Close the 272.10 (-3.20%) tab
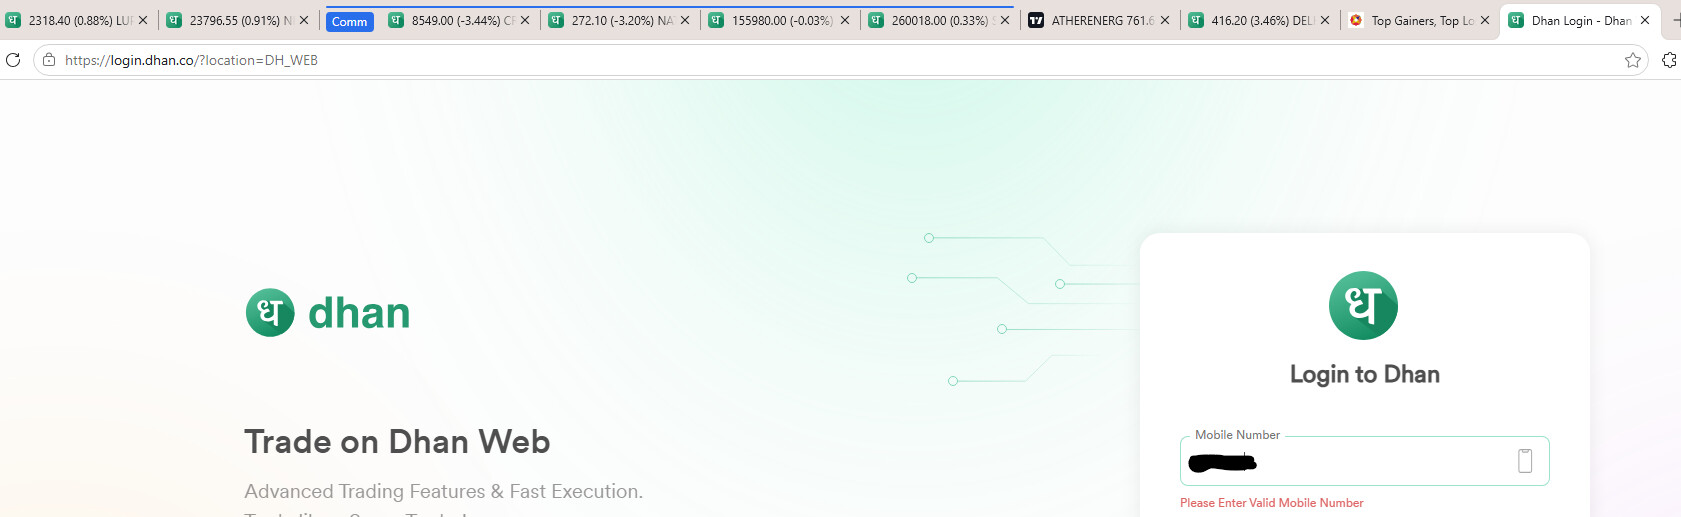This screenshot has height=517, width=1681. (x=685, y=20)
